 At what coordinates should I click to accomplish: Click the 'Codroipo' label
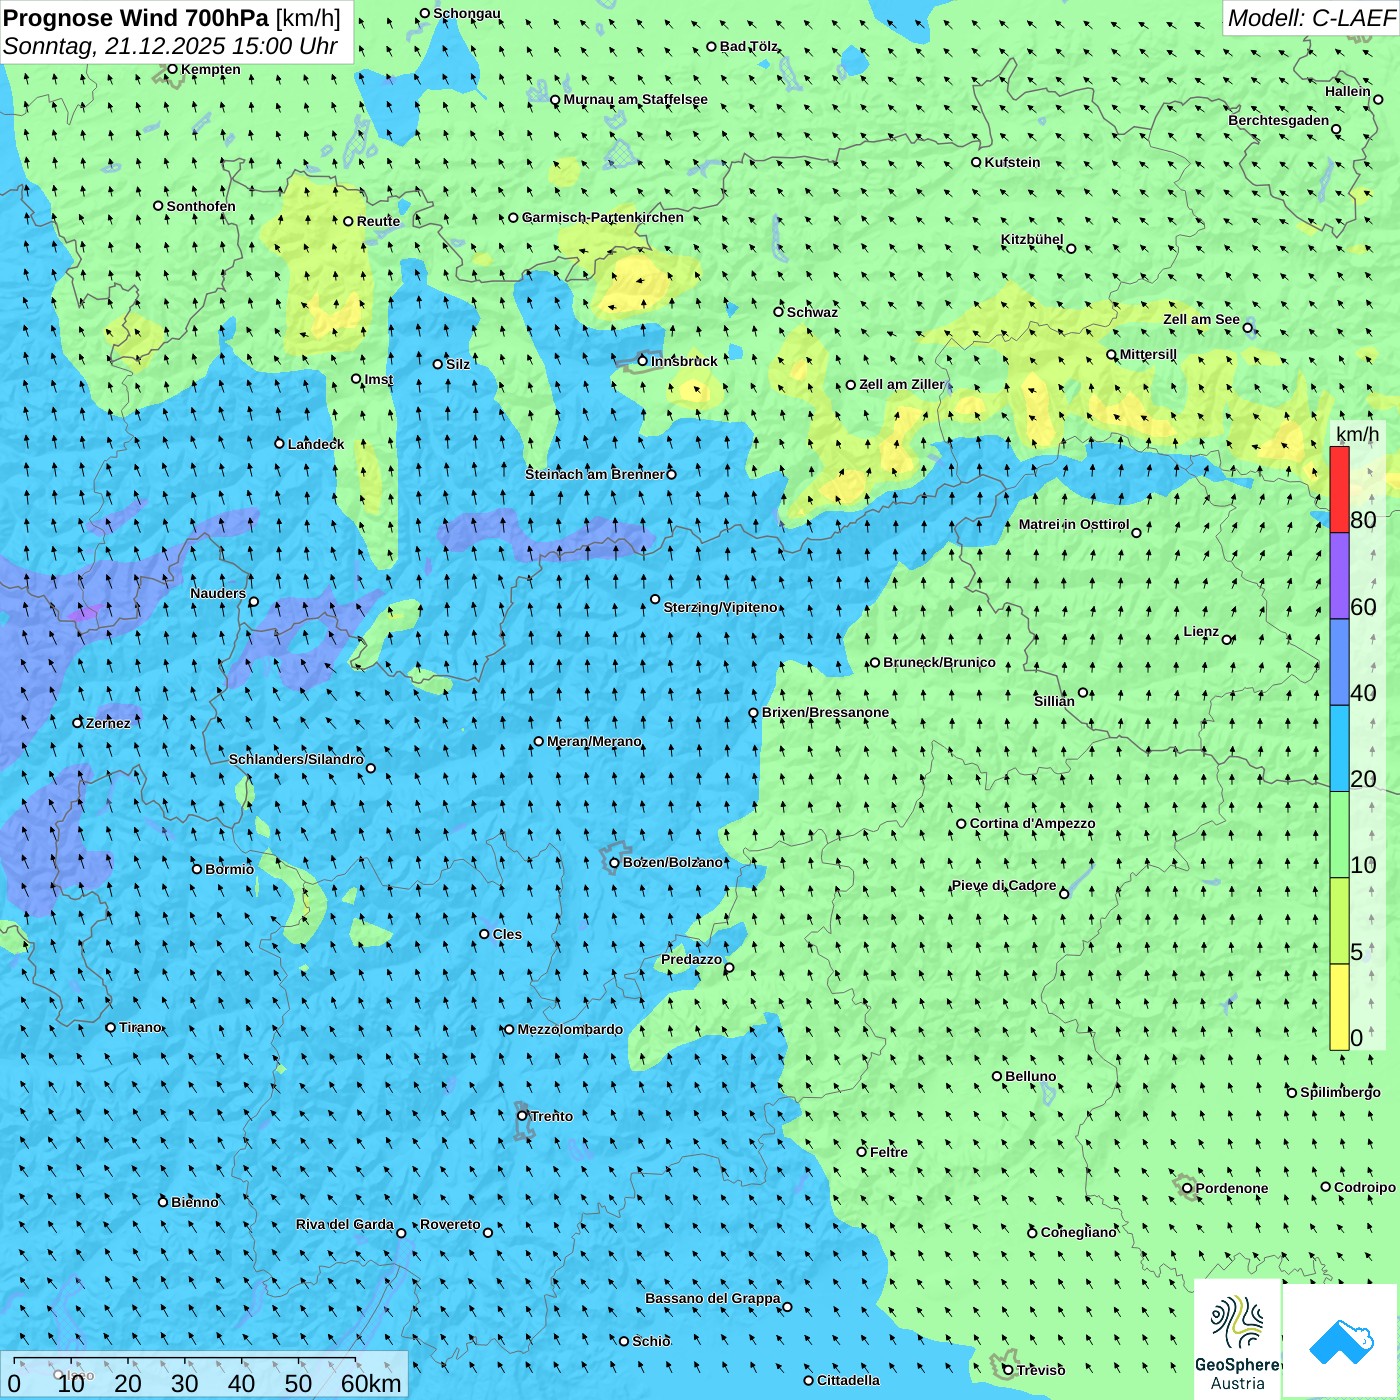(1365, 1187)
